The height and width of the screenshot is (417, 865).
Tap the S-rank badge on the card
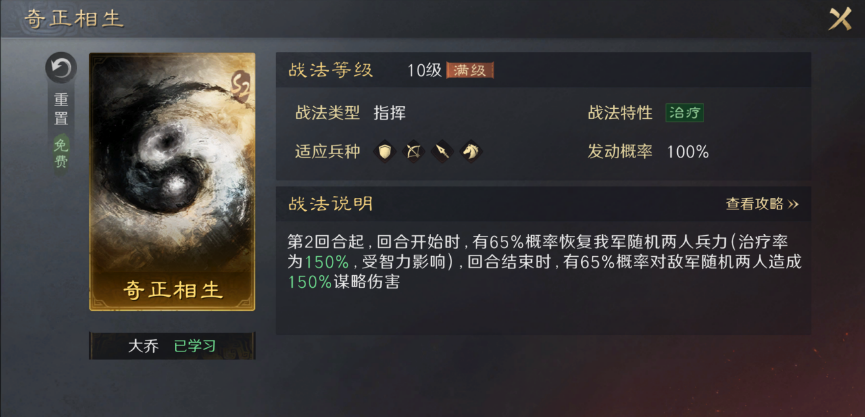[x=241, y=85]
